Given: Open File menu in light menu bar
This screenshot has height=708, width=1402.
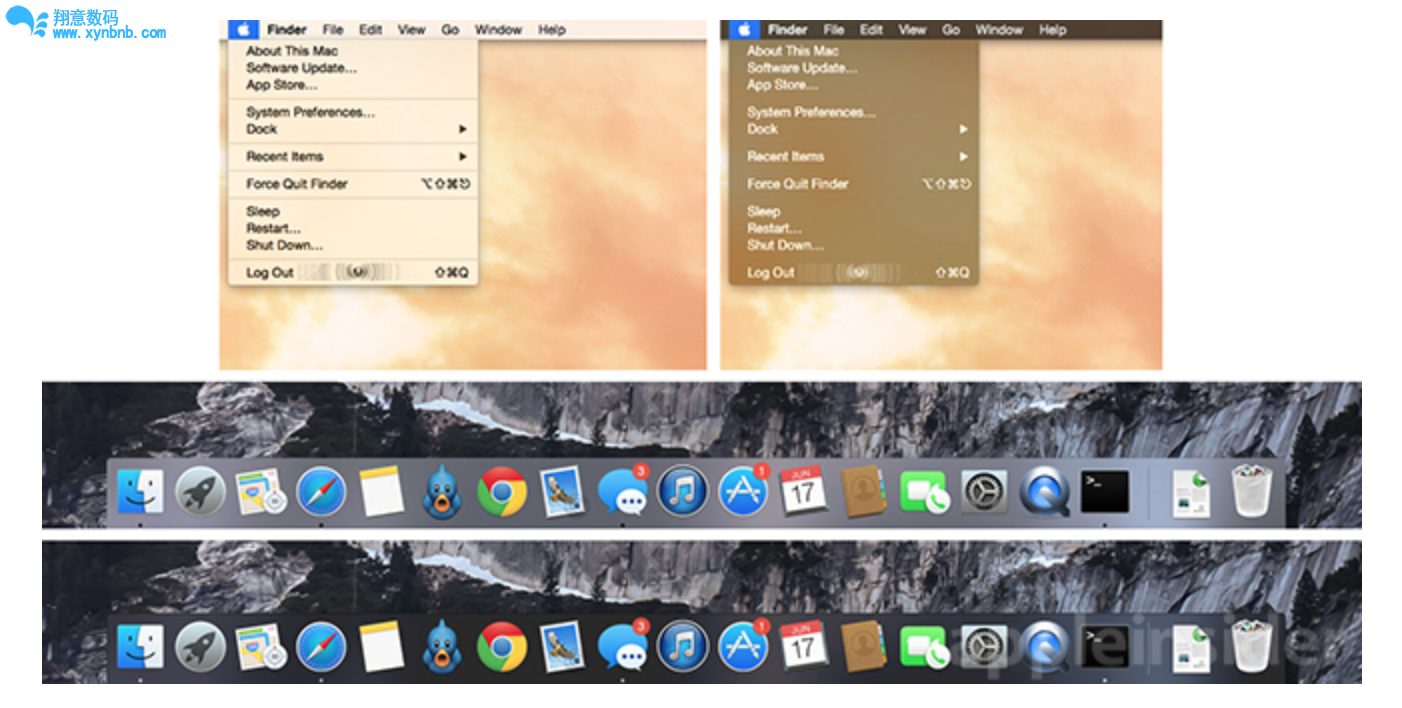Looking at the screenshot, I should (x=333, y=30).
